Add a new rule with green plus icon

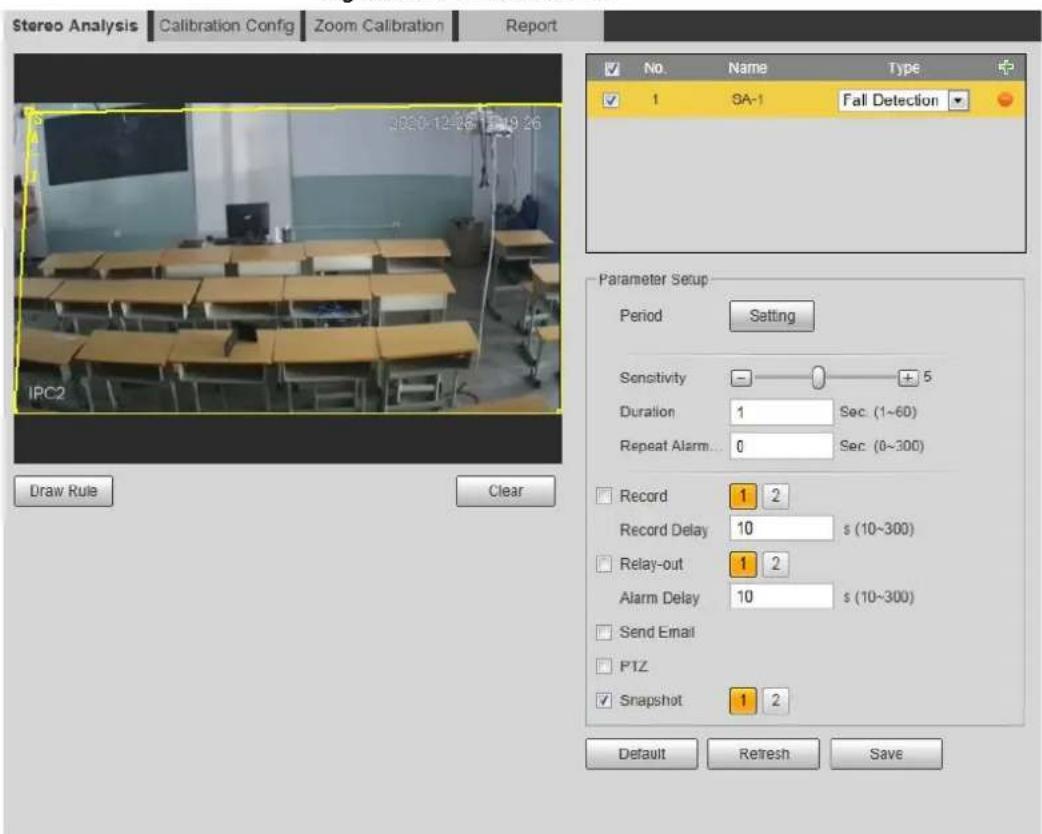1005,67
